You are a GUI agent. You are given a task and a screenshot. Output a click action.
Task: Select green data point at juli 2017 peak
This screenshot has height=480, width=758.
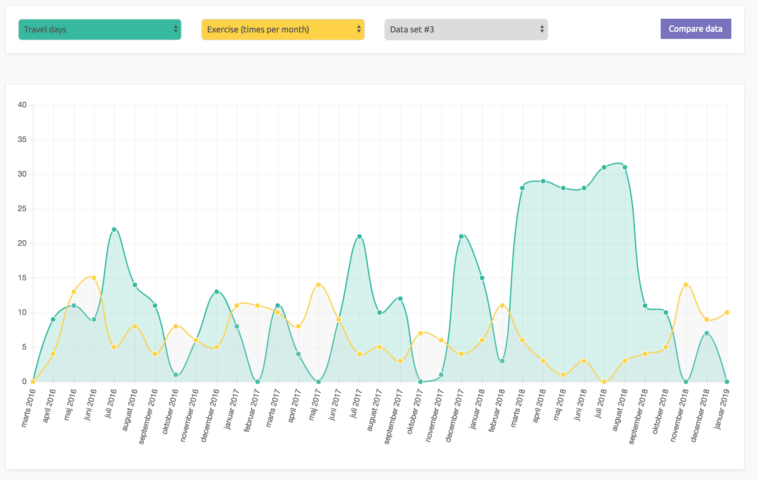pyautogui.click(x=359, y=236)
